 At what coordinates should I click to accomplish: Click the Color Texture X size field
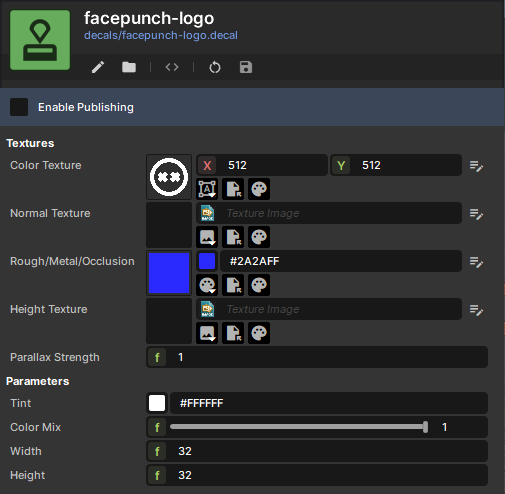[262, 165]
